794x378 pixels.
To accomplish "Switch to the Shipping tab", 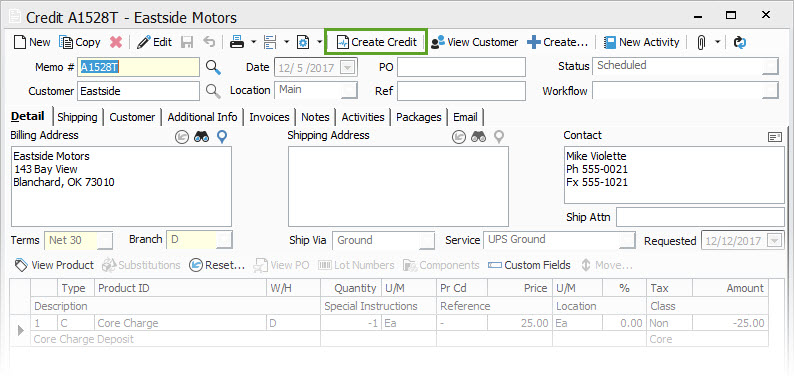I will pos(77,117).
